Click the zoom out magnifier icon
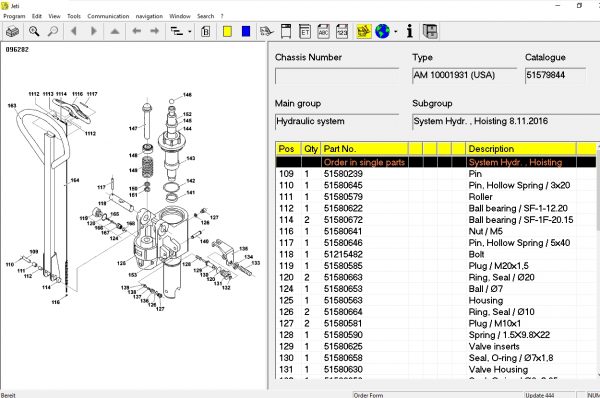The height and width of the screenshot is (398, 600). [x=53, y=31]
